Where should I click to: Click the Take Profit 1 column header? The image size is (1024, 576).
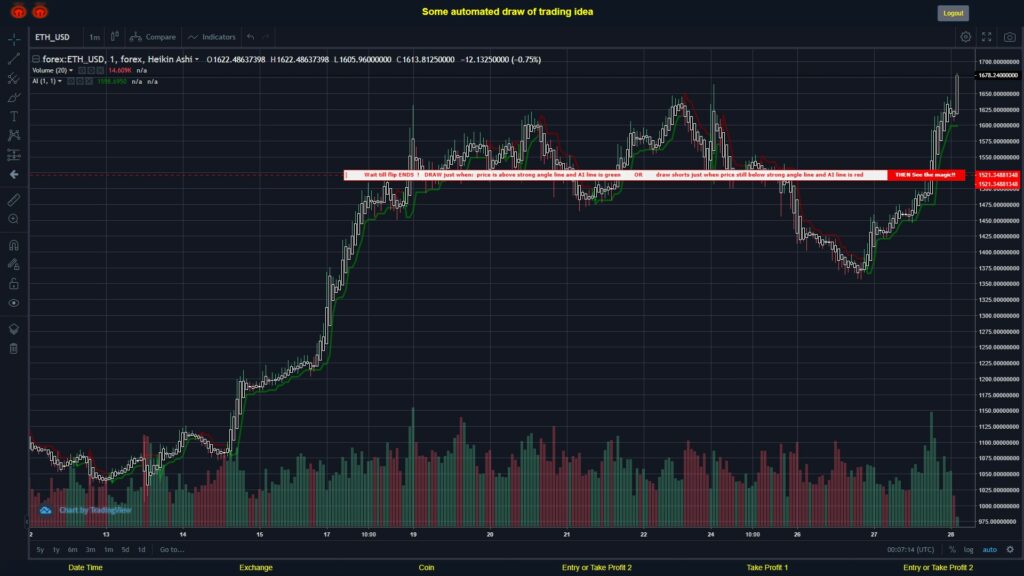tap(767, 568)
